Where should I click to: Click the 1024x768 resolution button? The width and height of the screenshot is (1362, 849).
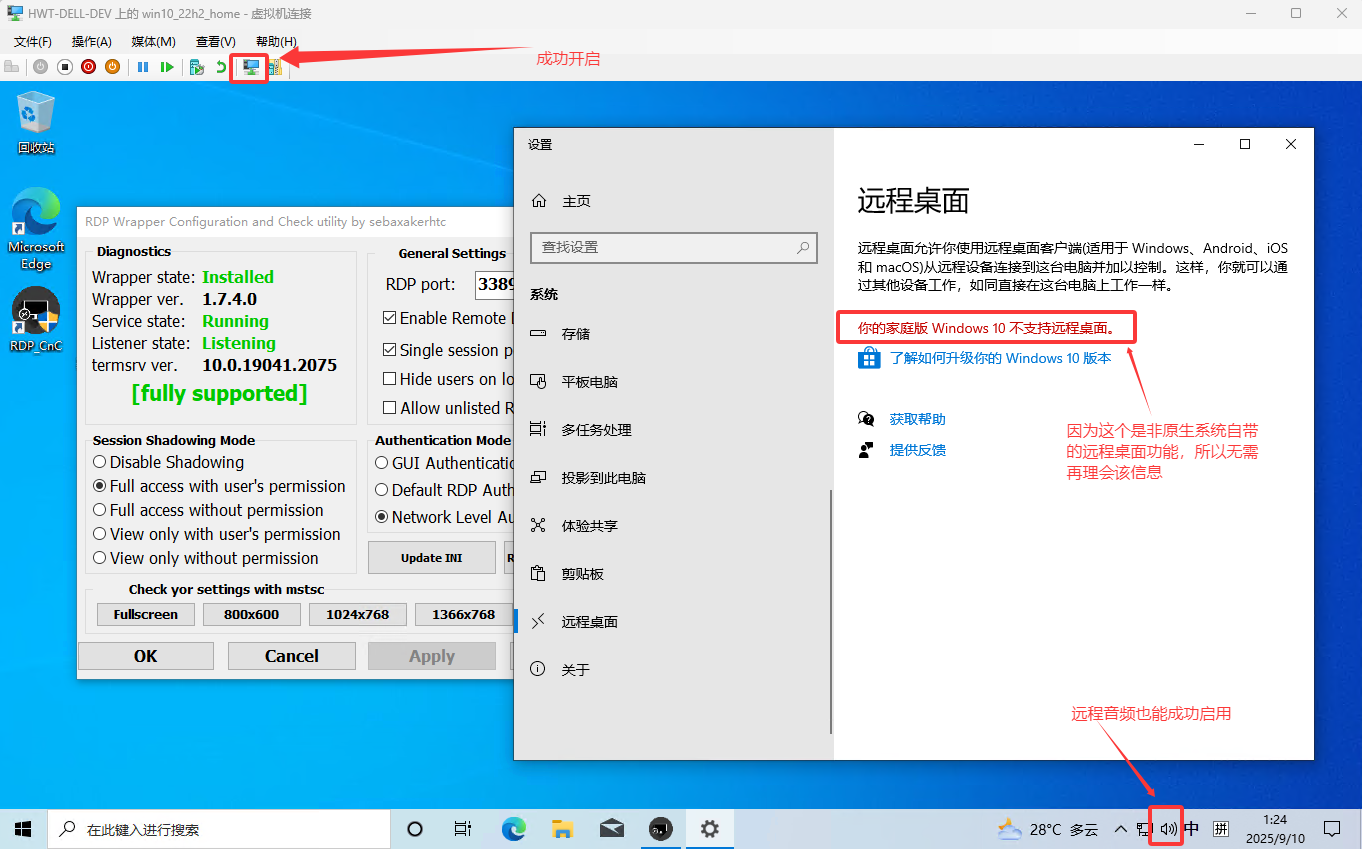coord(358,615)
